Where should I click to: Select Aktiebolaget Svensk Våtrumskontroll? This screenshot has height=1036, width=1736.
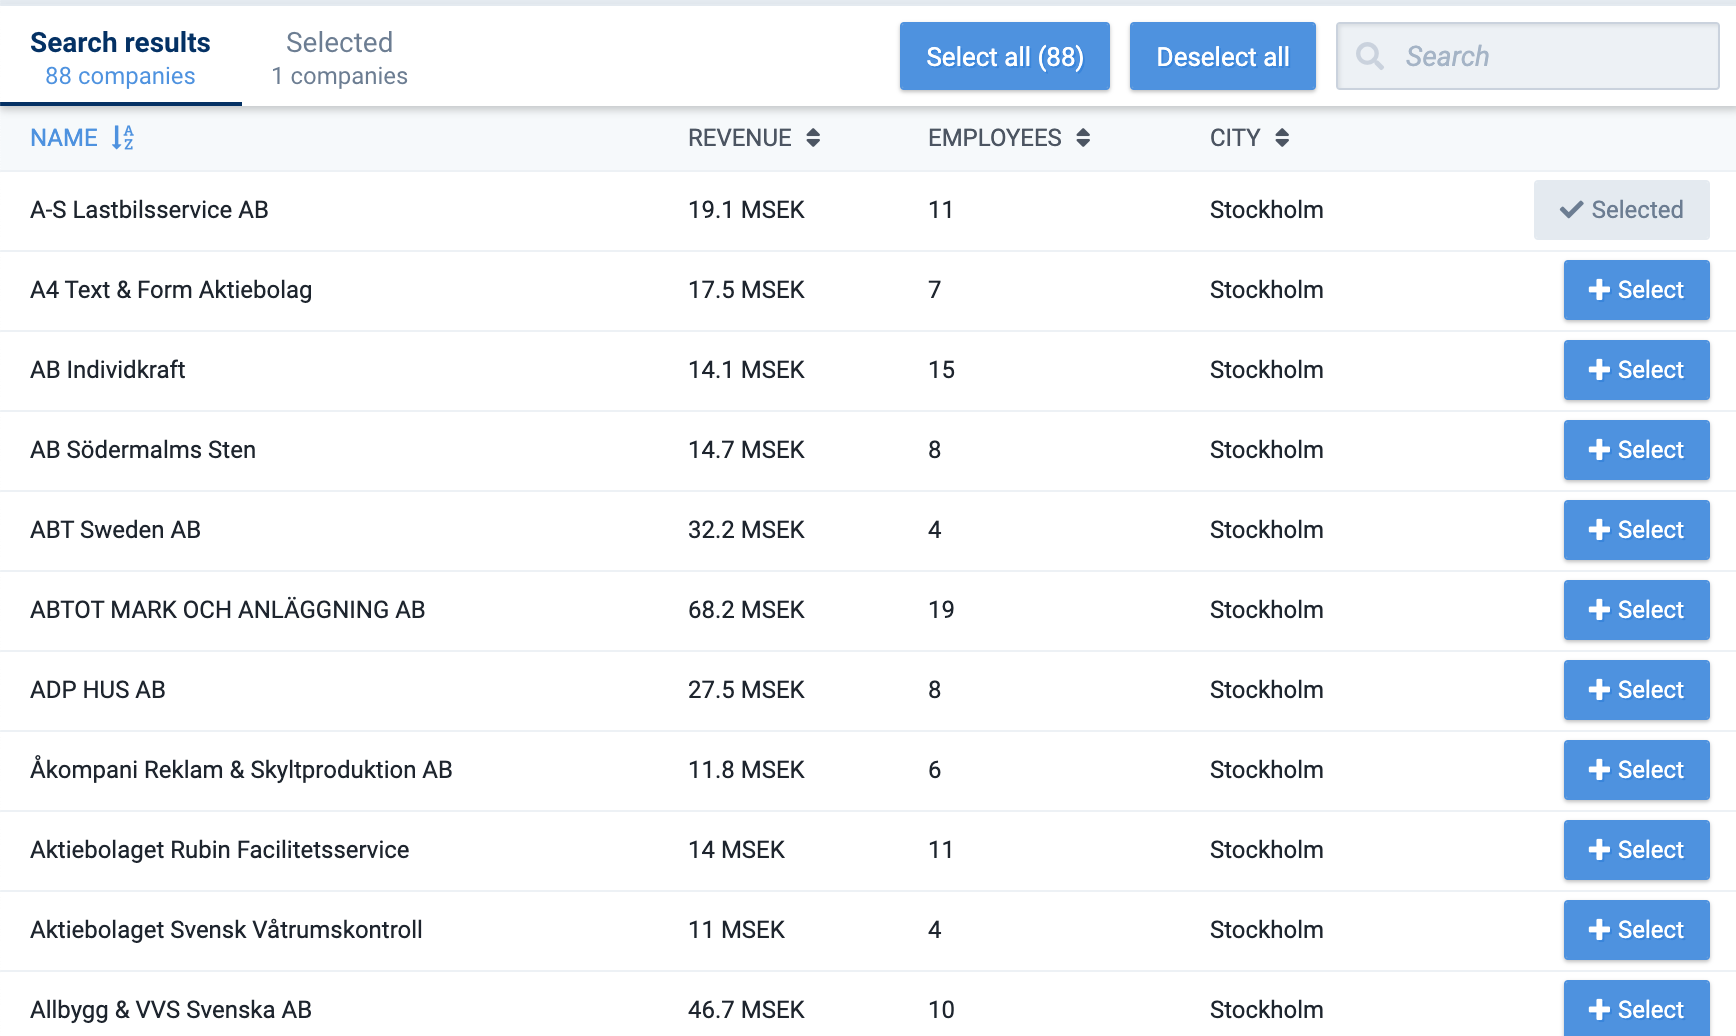pos(1637,930)
